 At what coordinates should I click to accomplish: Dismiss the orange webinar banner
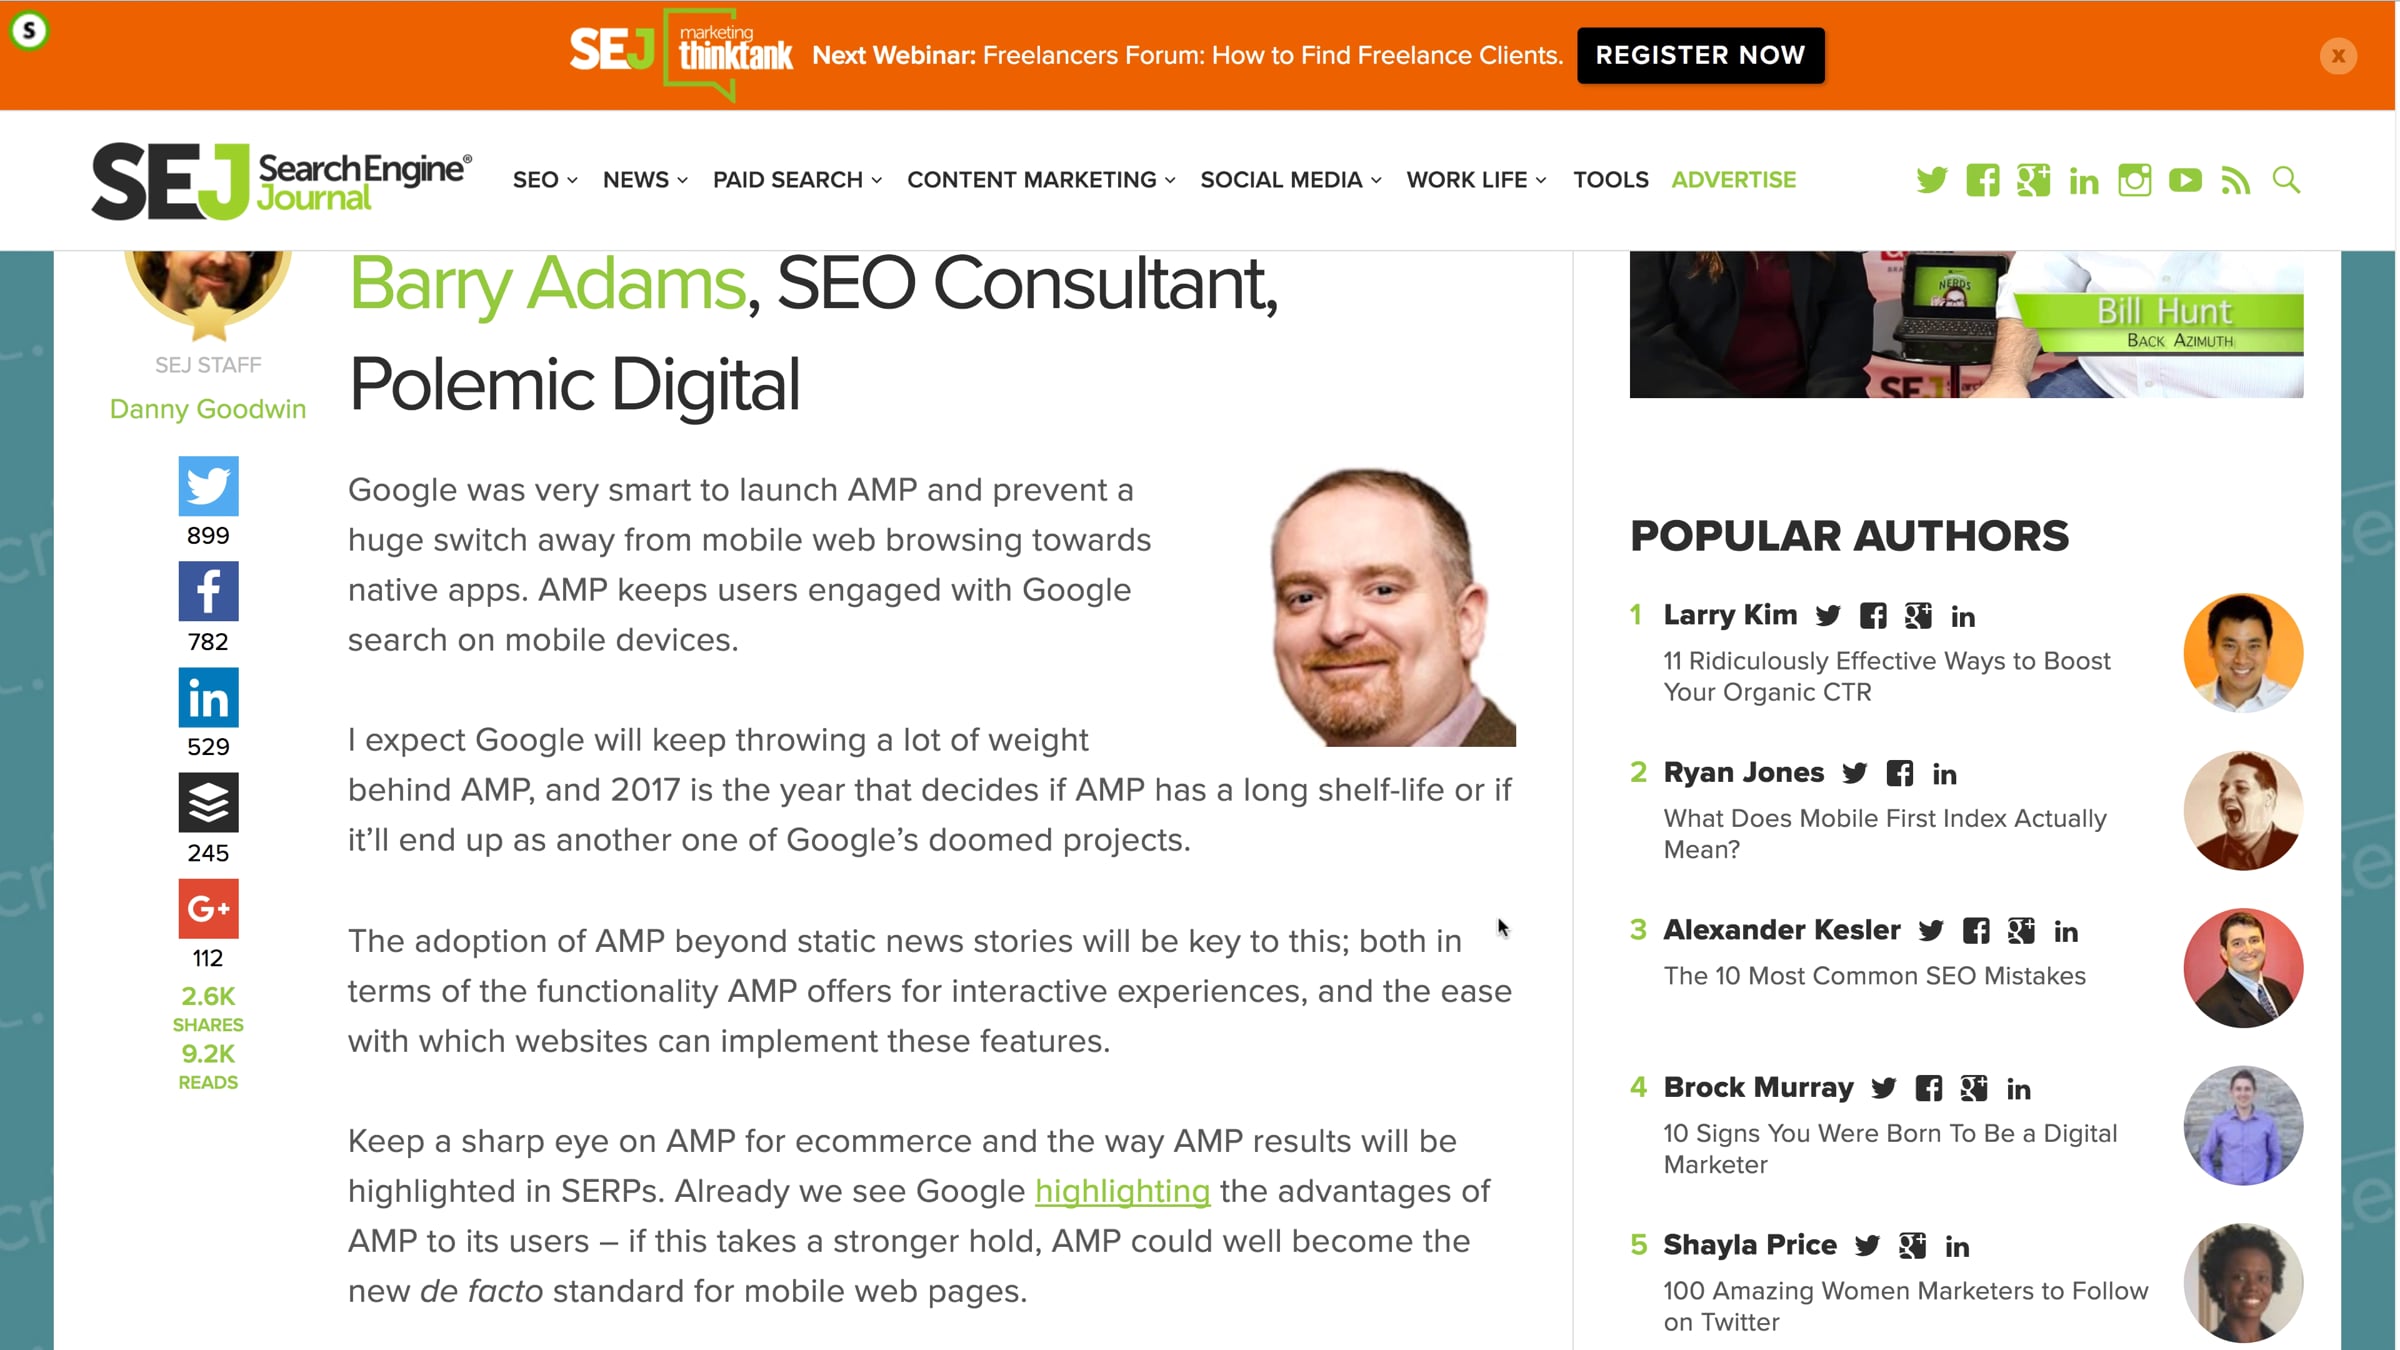[2338, 56]
